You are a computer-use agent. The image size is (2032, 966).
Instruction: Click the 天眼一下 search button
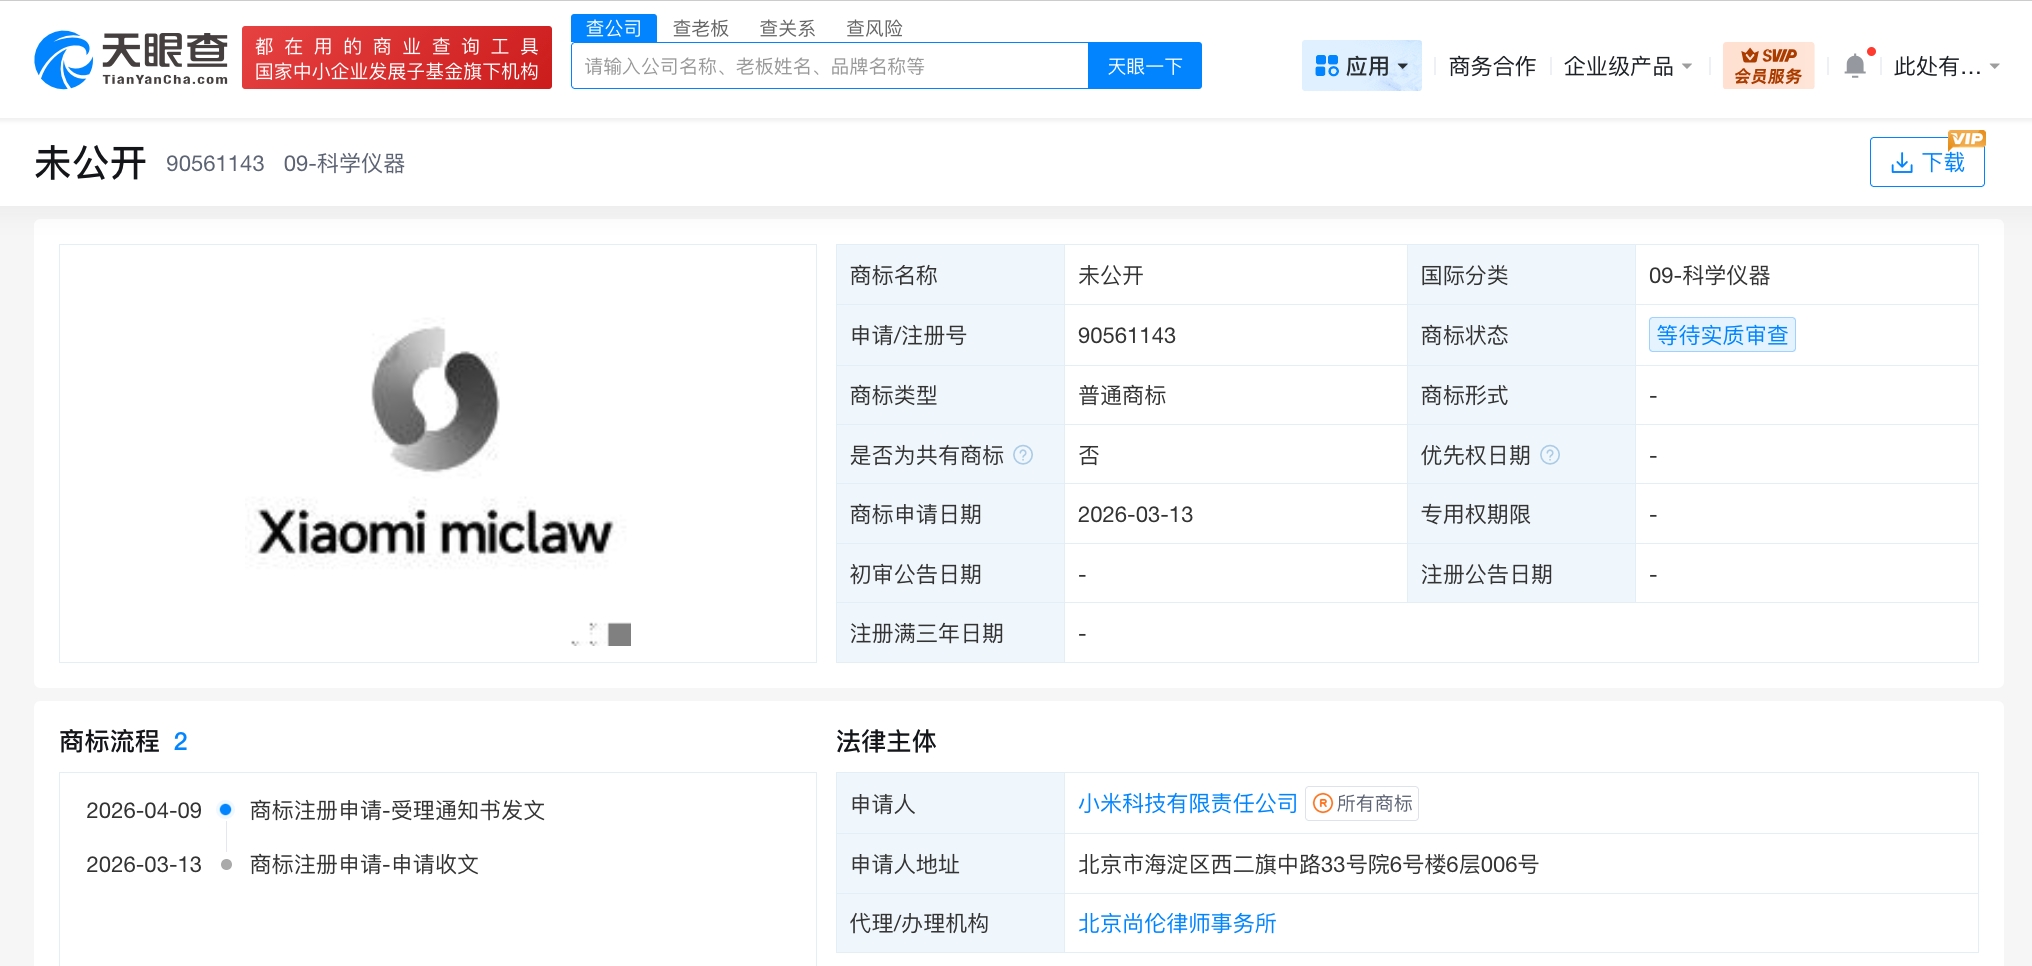tap(1144, 64)
